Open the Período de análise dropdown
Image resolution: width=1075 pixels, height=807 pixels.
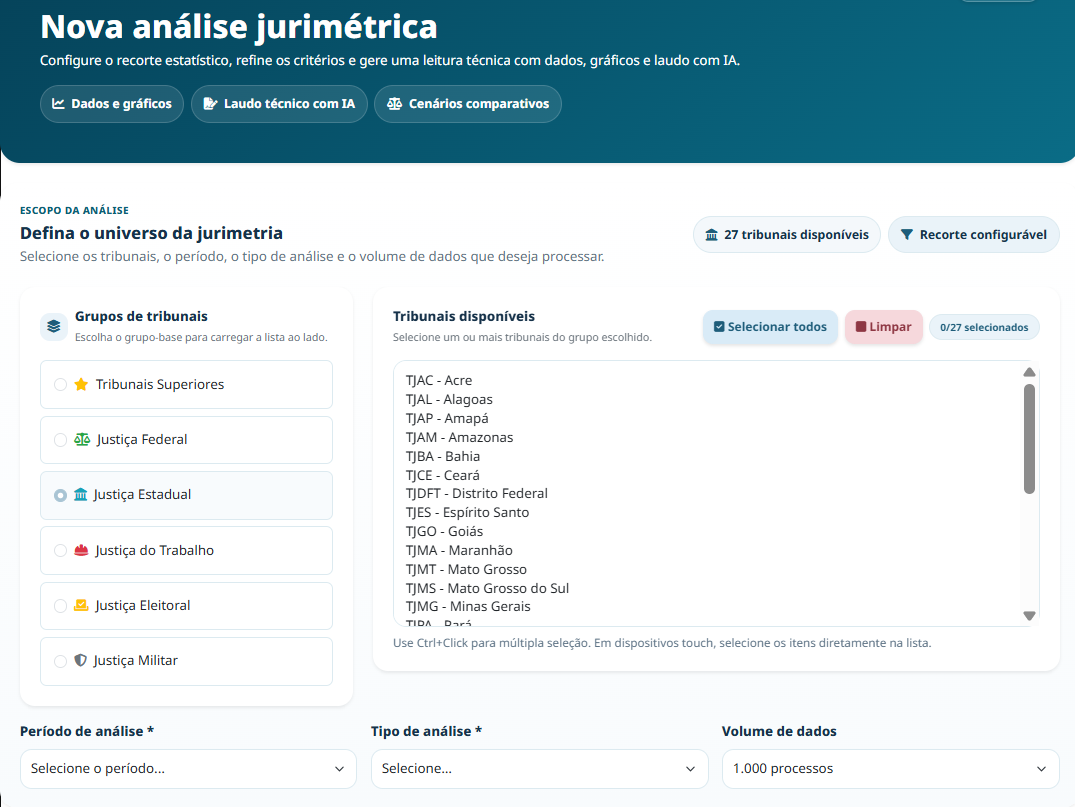tap(188, 769)
